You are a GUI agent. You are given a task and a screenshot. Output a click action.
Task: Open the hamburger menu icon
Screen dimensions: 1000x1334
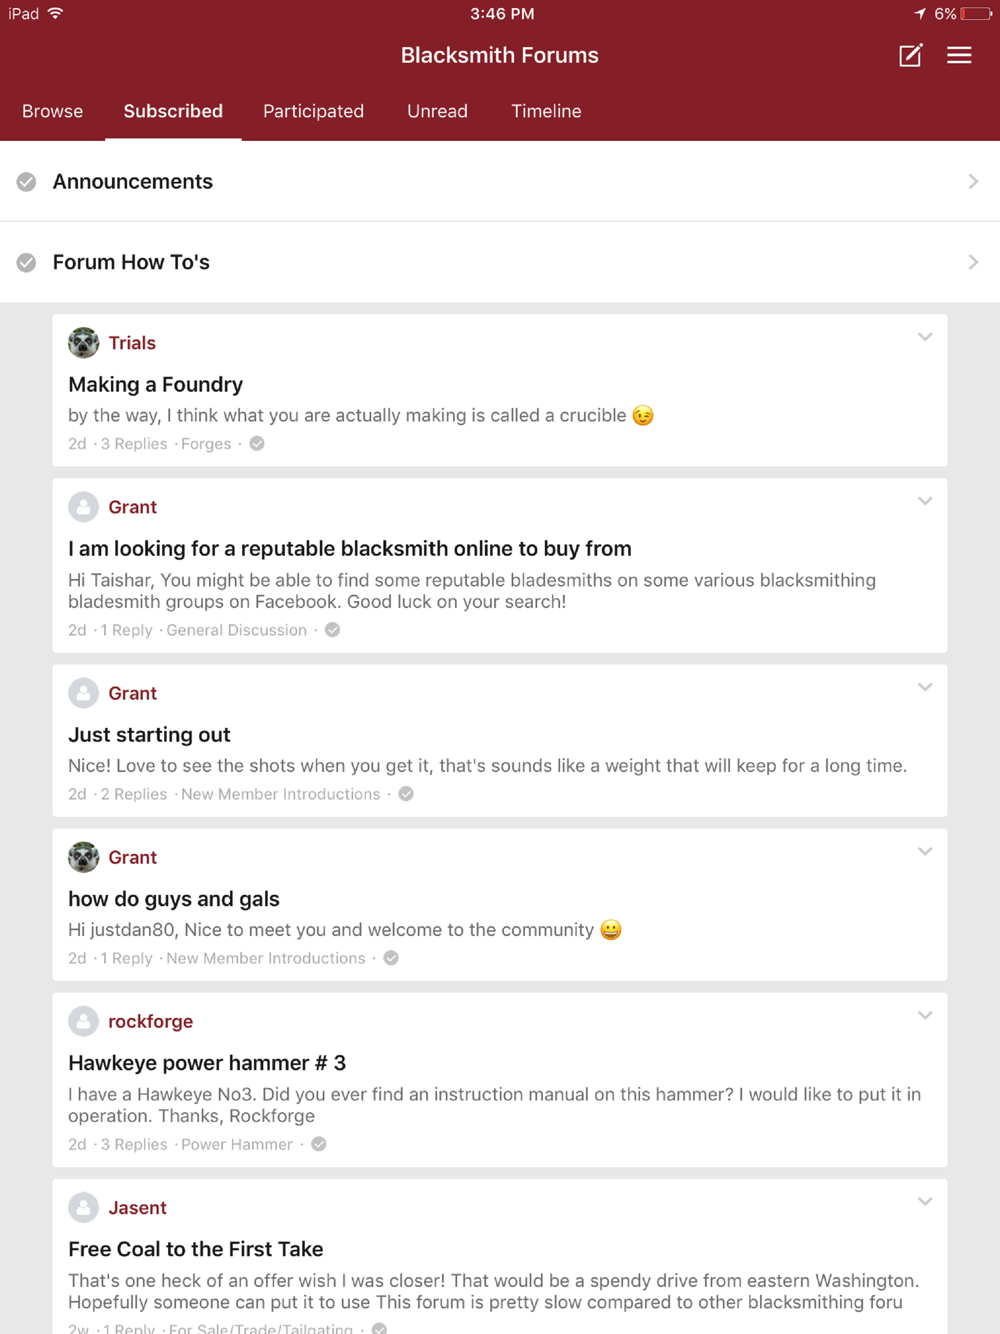click(959, 55)
